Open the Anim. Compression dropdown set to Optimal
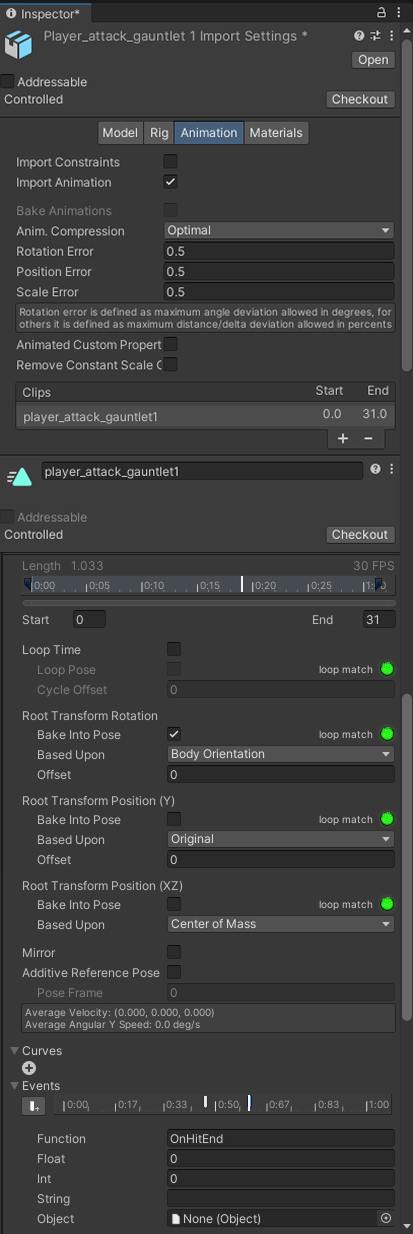The width and height of the screenshot is (413, 1234). (x=279, y=230)
